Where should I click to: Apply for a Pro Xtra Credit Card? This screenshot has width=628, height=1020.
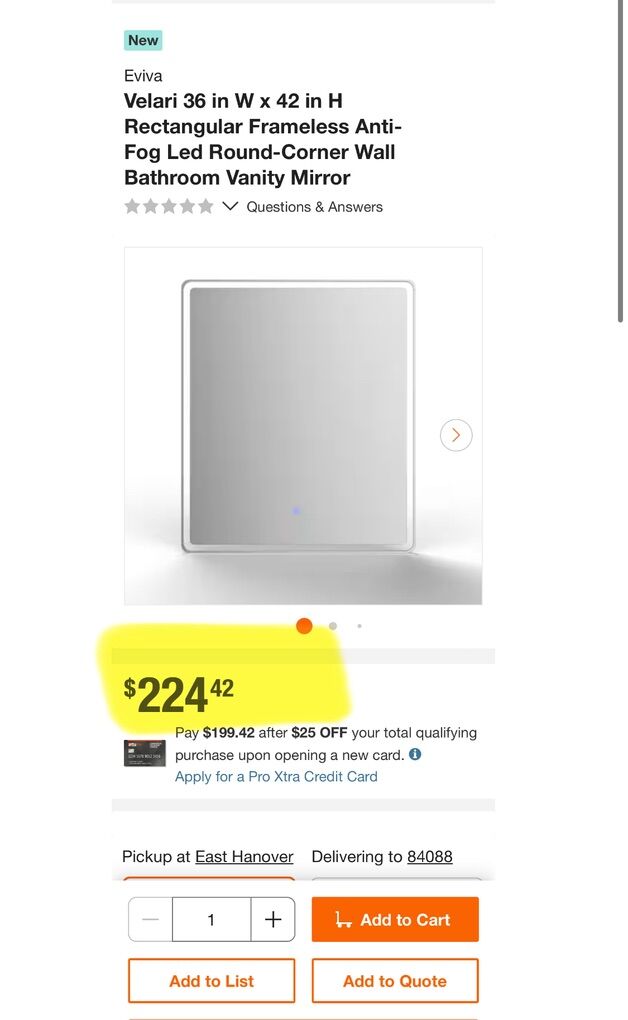click(x=276, y=776)
